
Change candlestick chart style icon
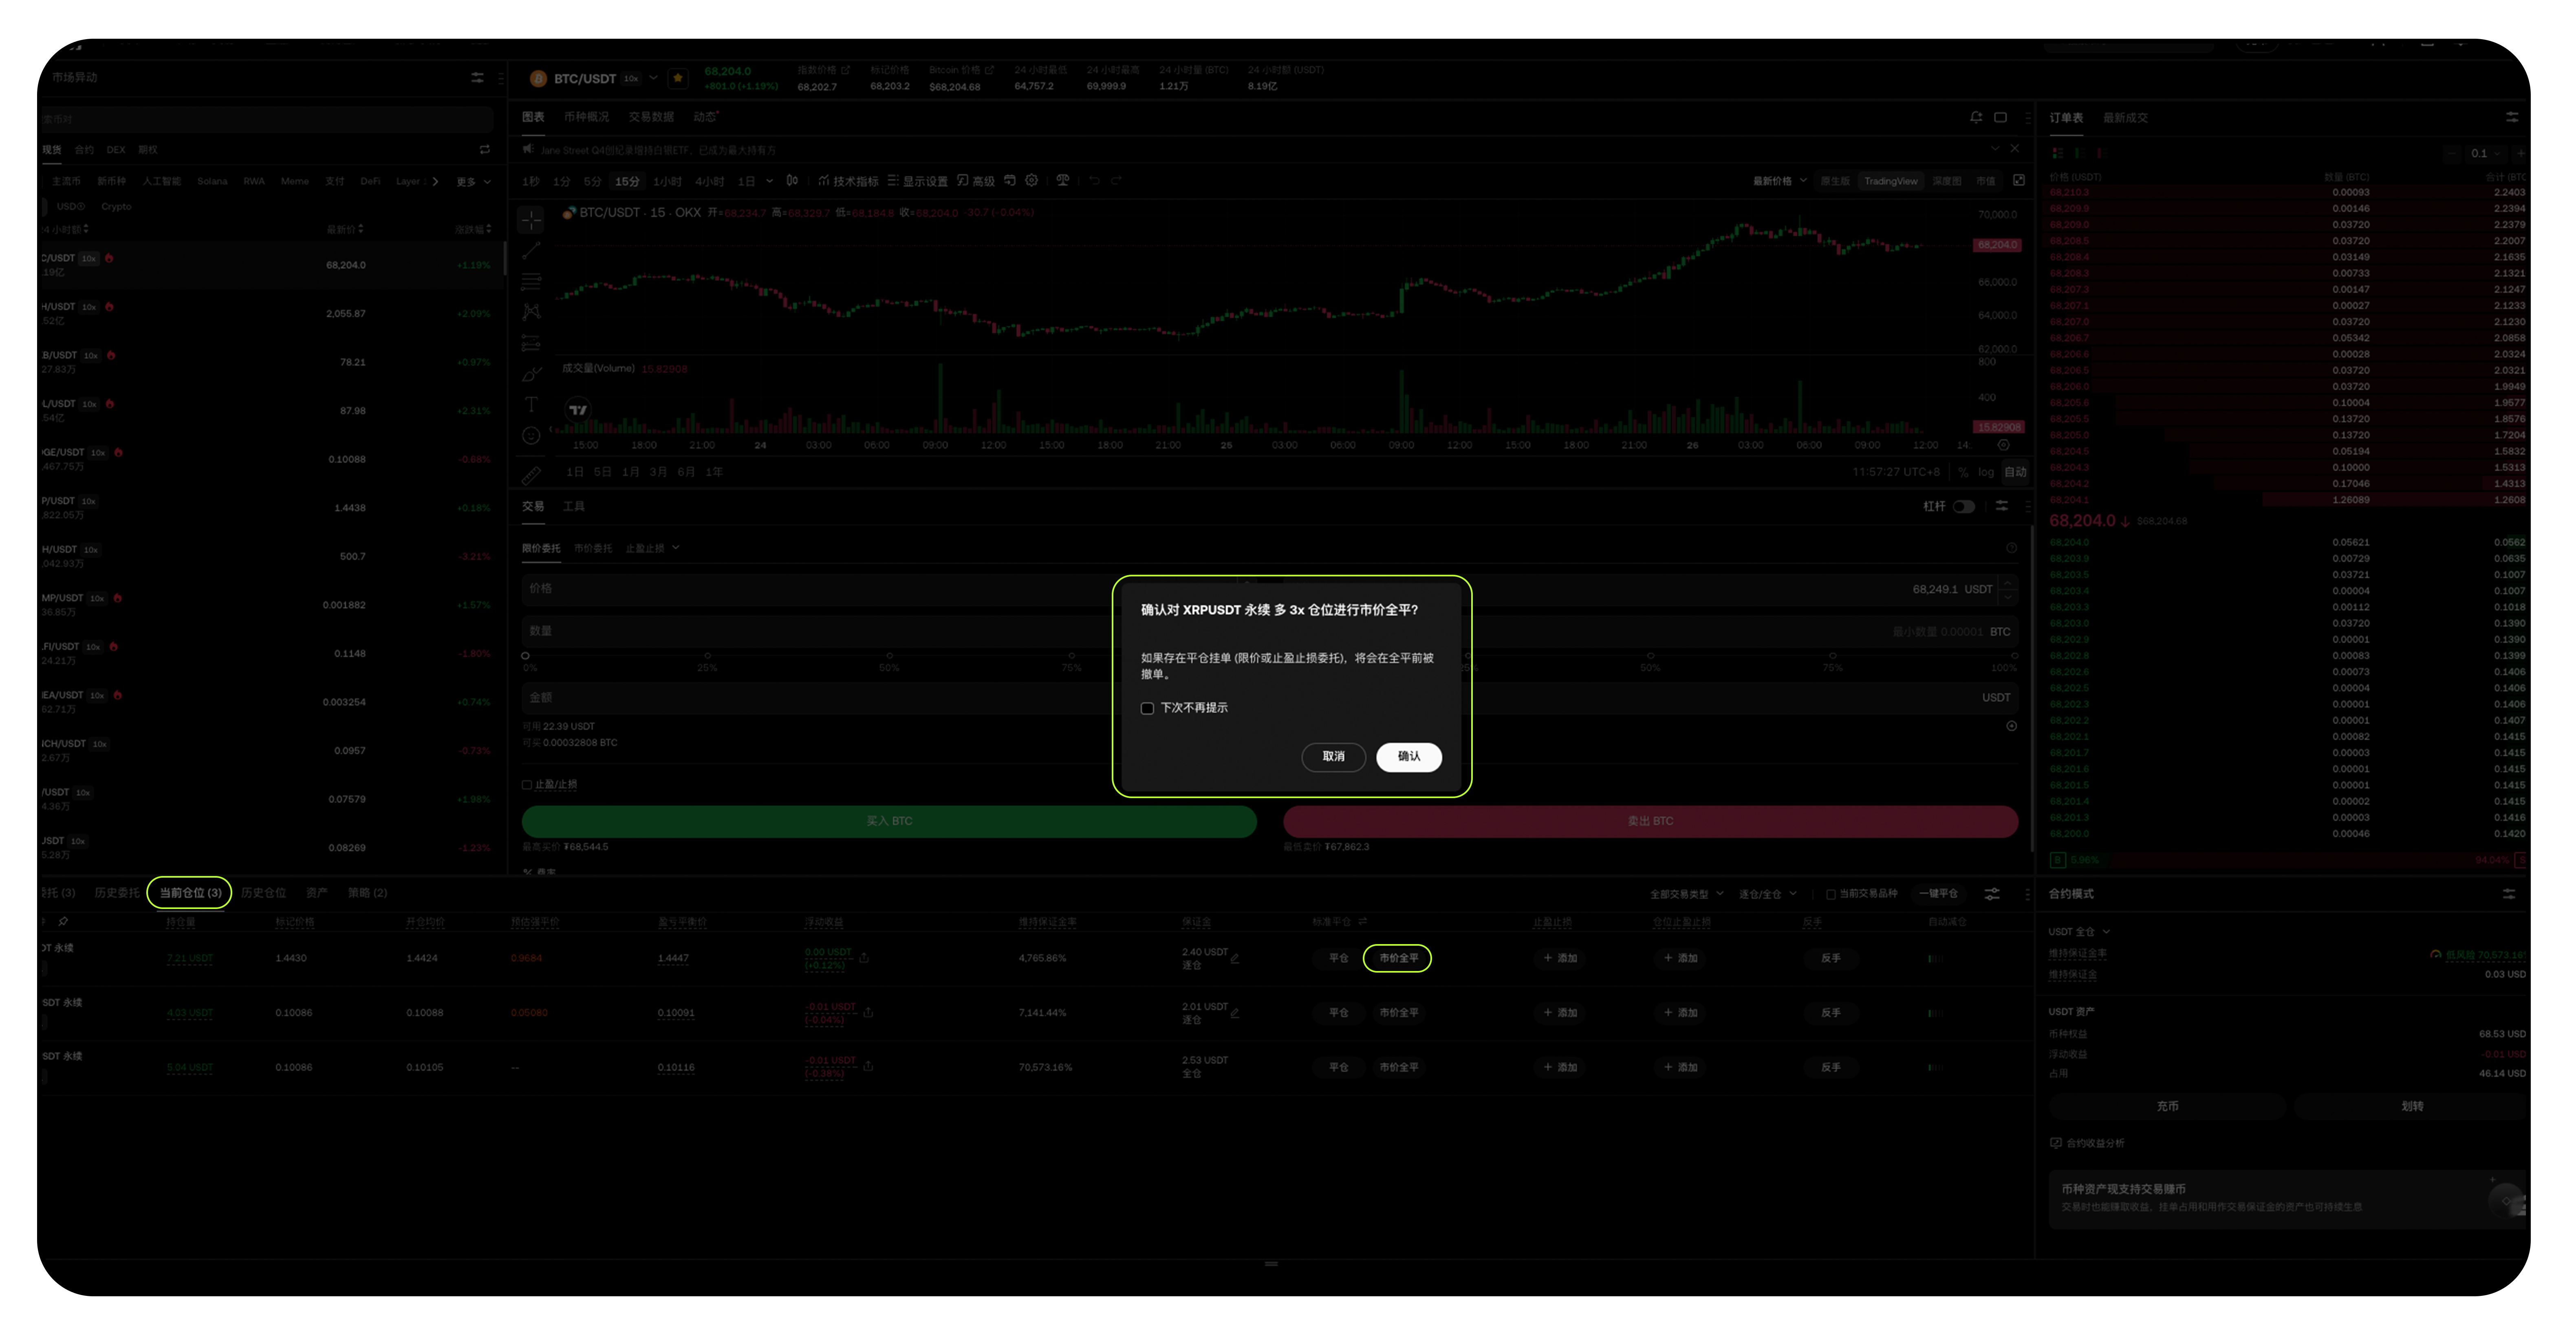pos(792,181)
